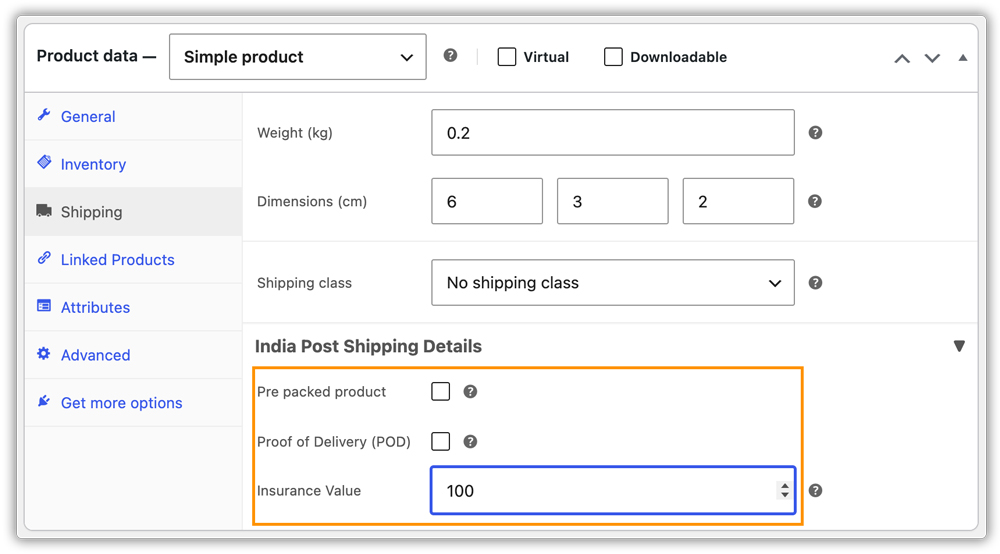
Task: Click the India Post Shipping Details heading
Action: click(369, 346)
